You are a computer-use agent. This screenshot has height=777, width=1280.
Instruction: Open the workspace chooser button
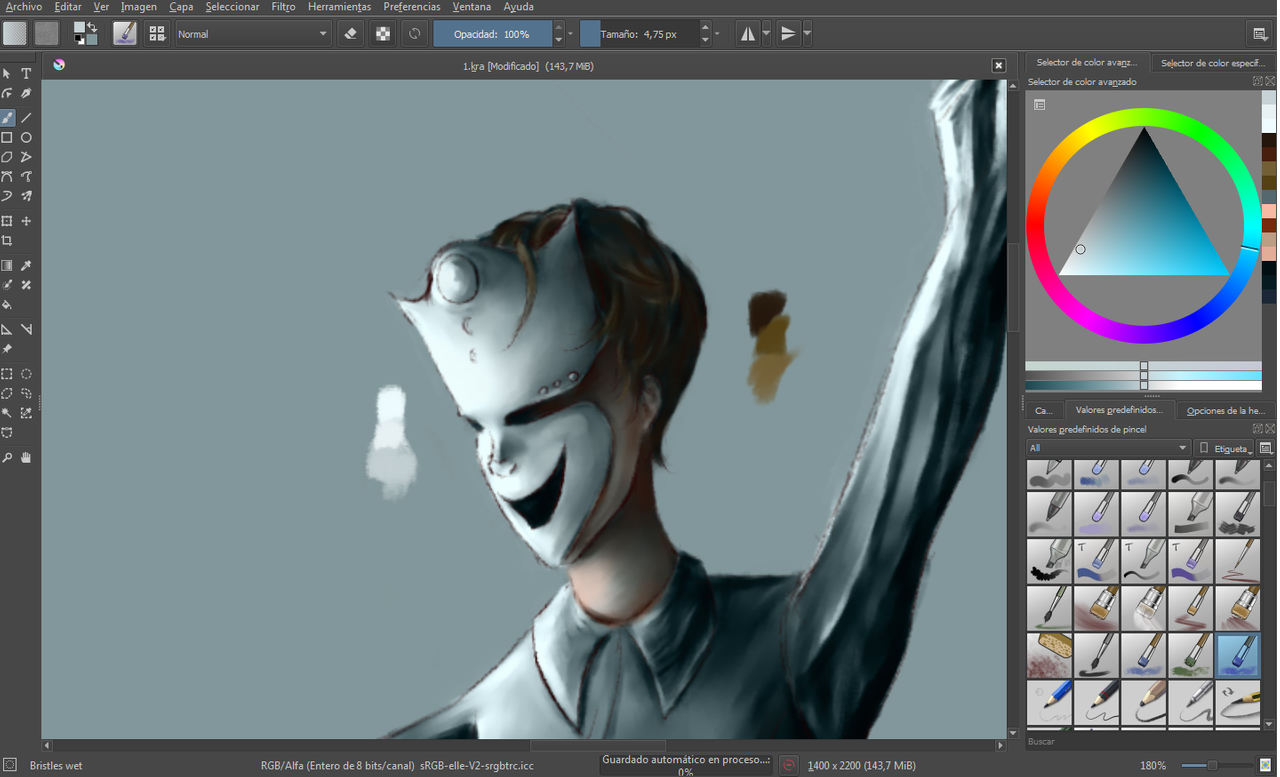click(x=1260, y=33)
